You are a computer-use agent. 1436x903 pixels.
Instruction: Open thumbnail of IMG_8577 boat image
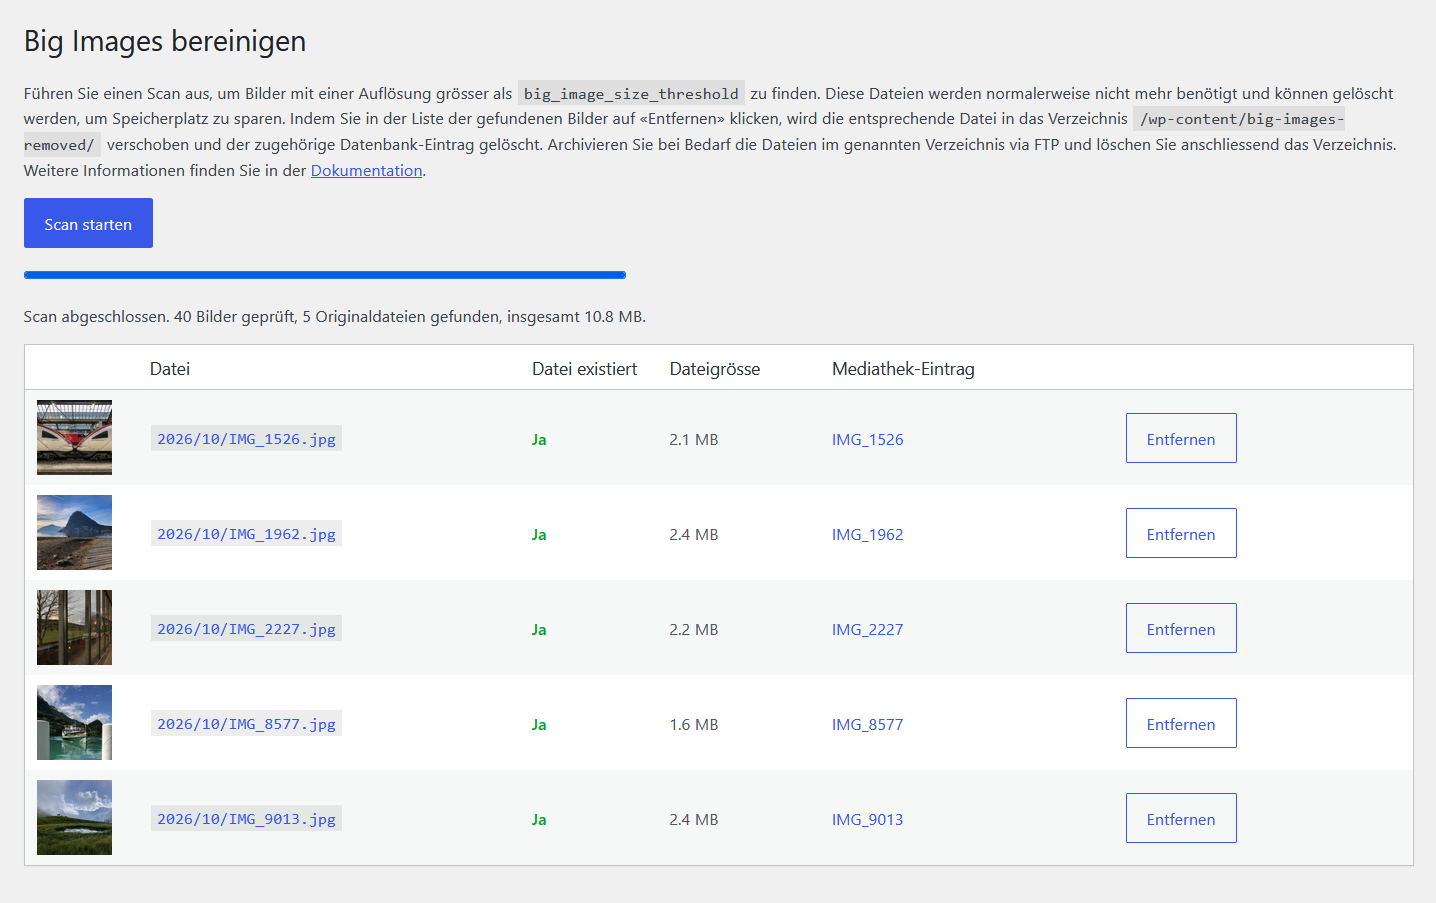[x=74, y=723]
